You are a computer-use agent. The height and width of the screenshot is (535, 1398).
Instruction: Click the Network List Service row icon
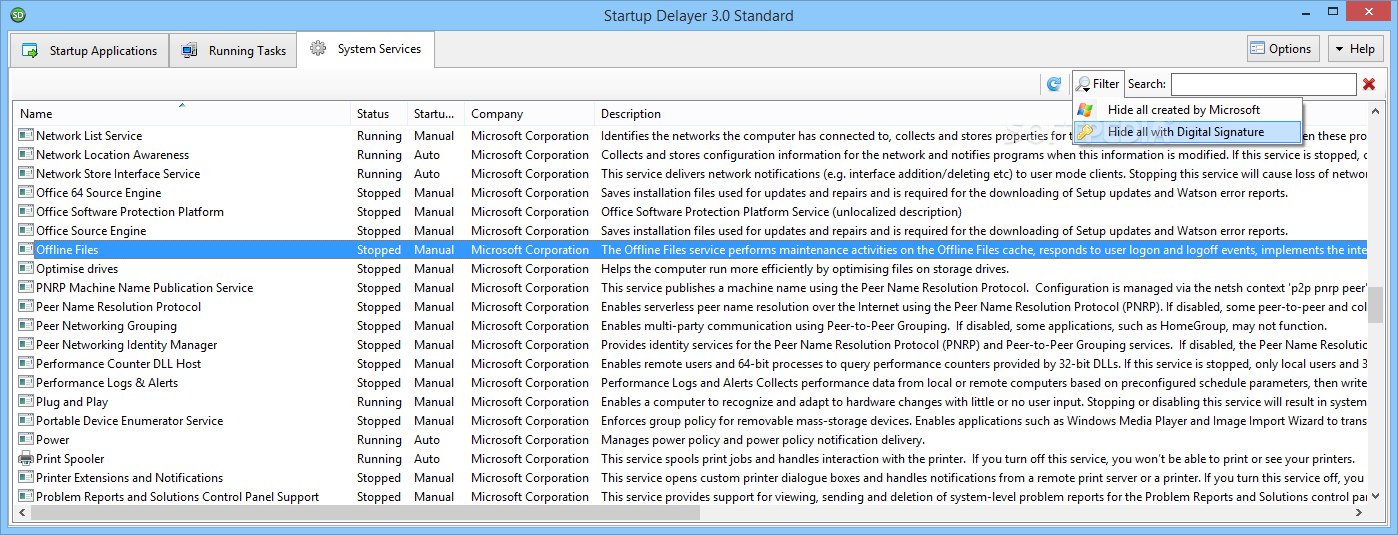click(26, 135)
